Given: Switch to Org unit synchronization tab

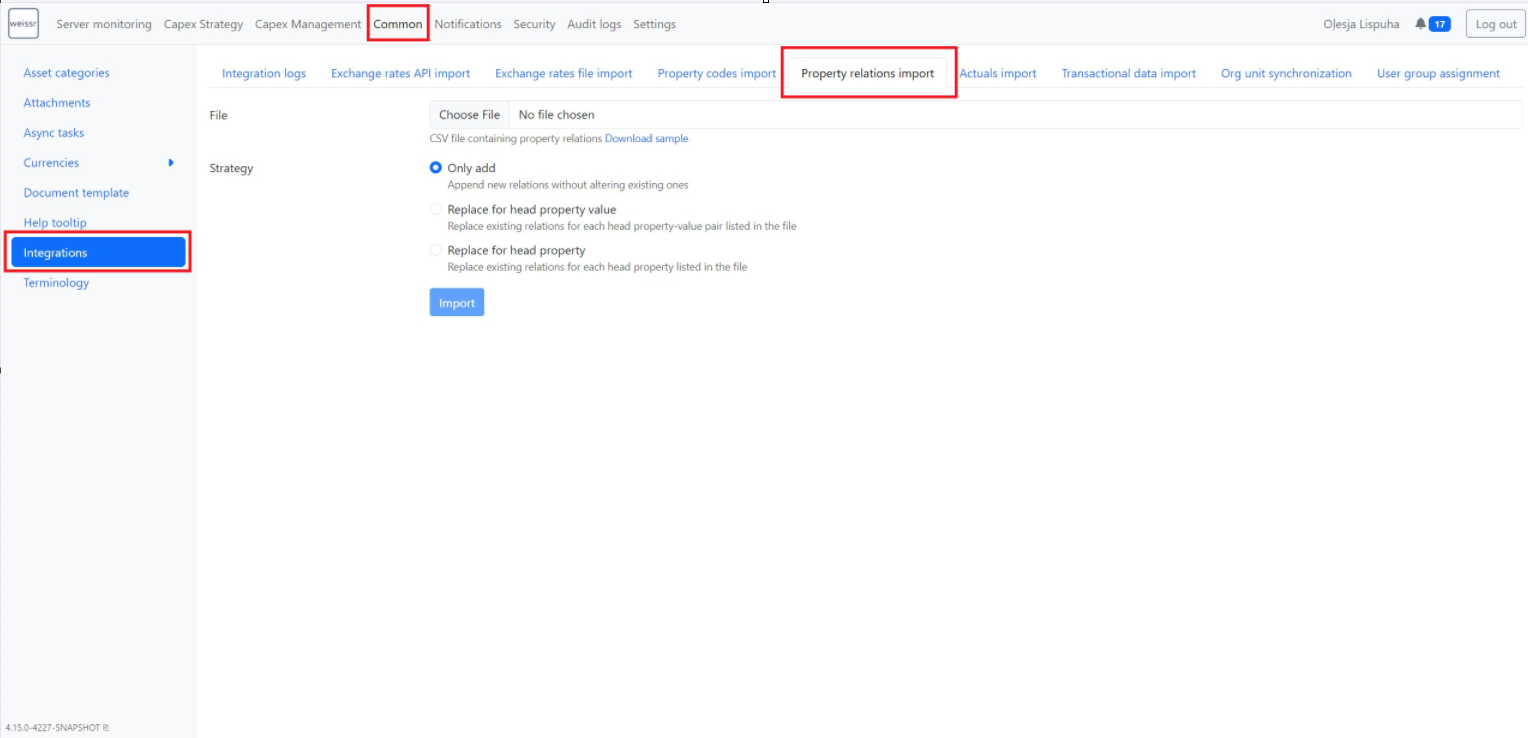Looking at the screenshot, I should 1286,73.
